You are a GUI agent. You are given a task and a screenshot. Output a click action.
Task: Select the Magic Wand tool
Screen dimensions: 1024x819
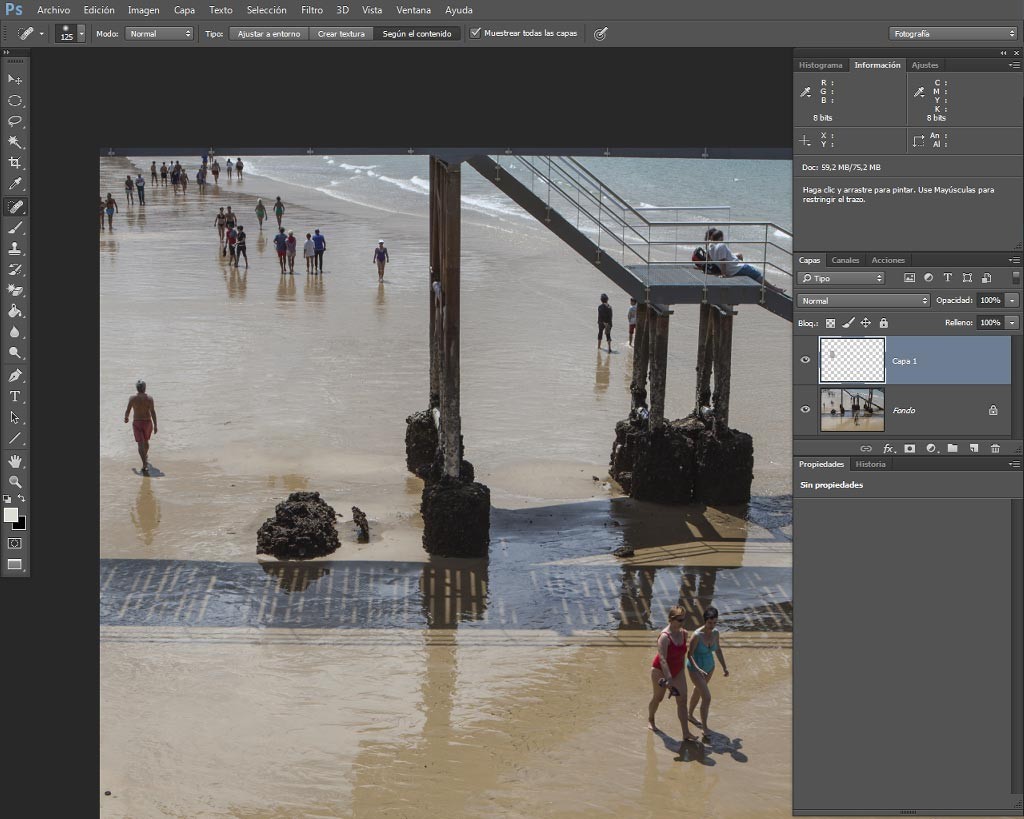[x=15, y=142]
